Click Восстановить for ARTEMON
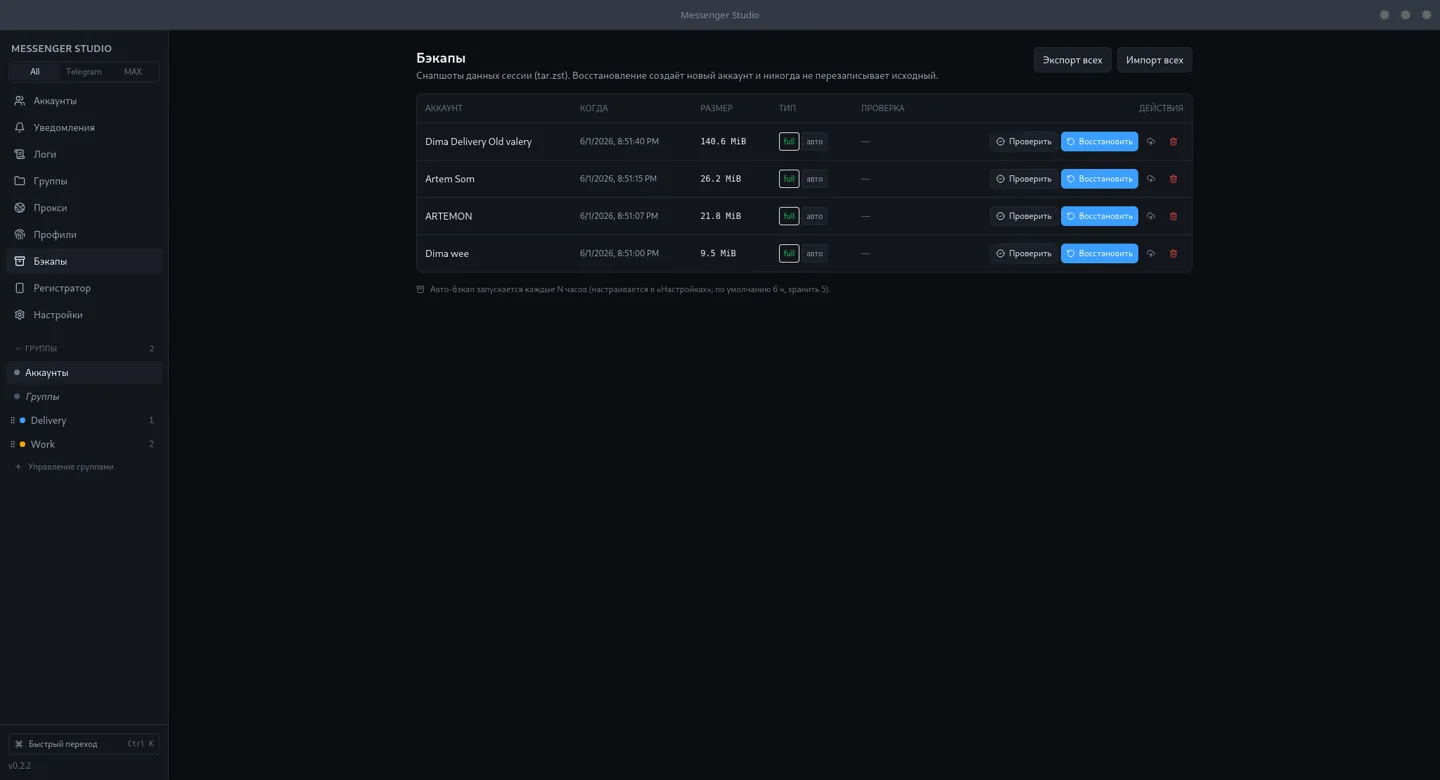Viewport: 1440px width, 780px height. 1099,216
